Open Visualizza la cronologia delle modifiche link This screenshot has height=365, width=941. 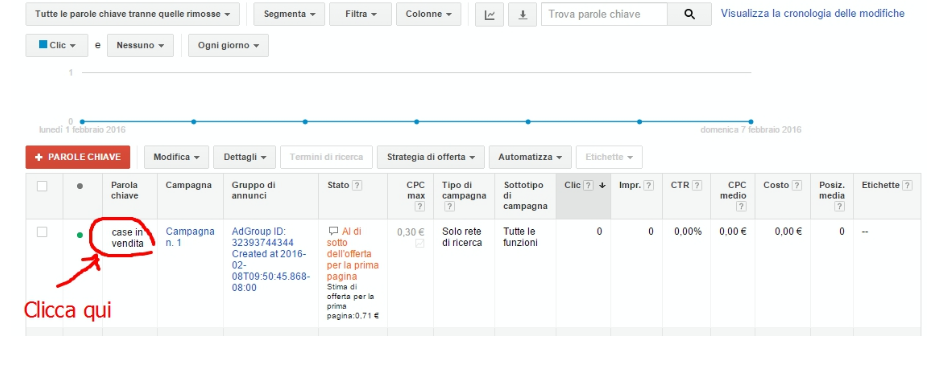[813, 13]
